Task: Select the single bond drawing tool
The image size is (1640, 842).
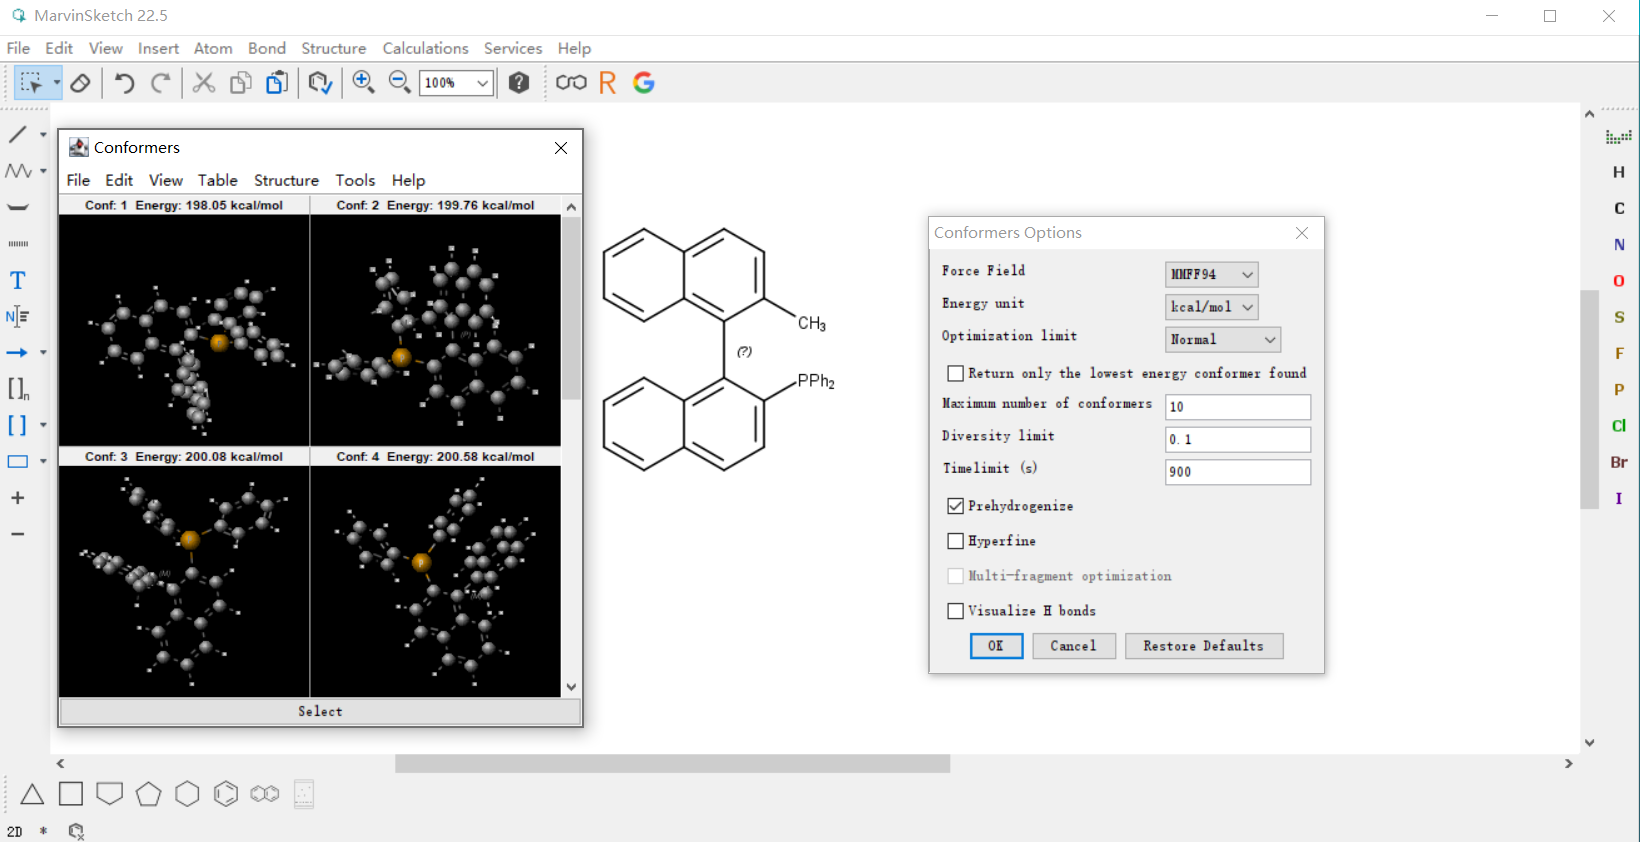Action: (18, 134)
